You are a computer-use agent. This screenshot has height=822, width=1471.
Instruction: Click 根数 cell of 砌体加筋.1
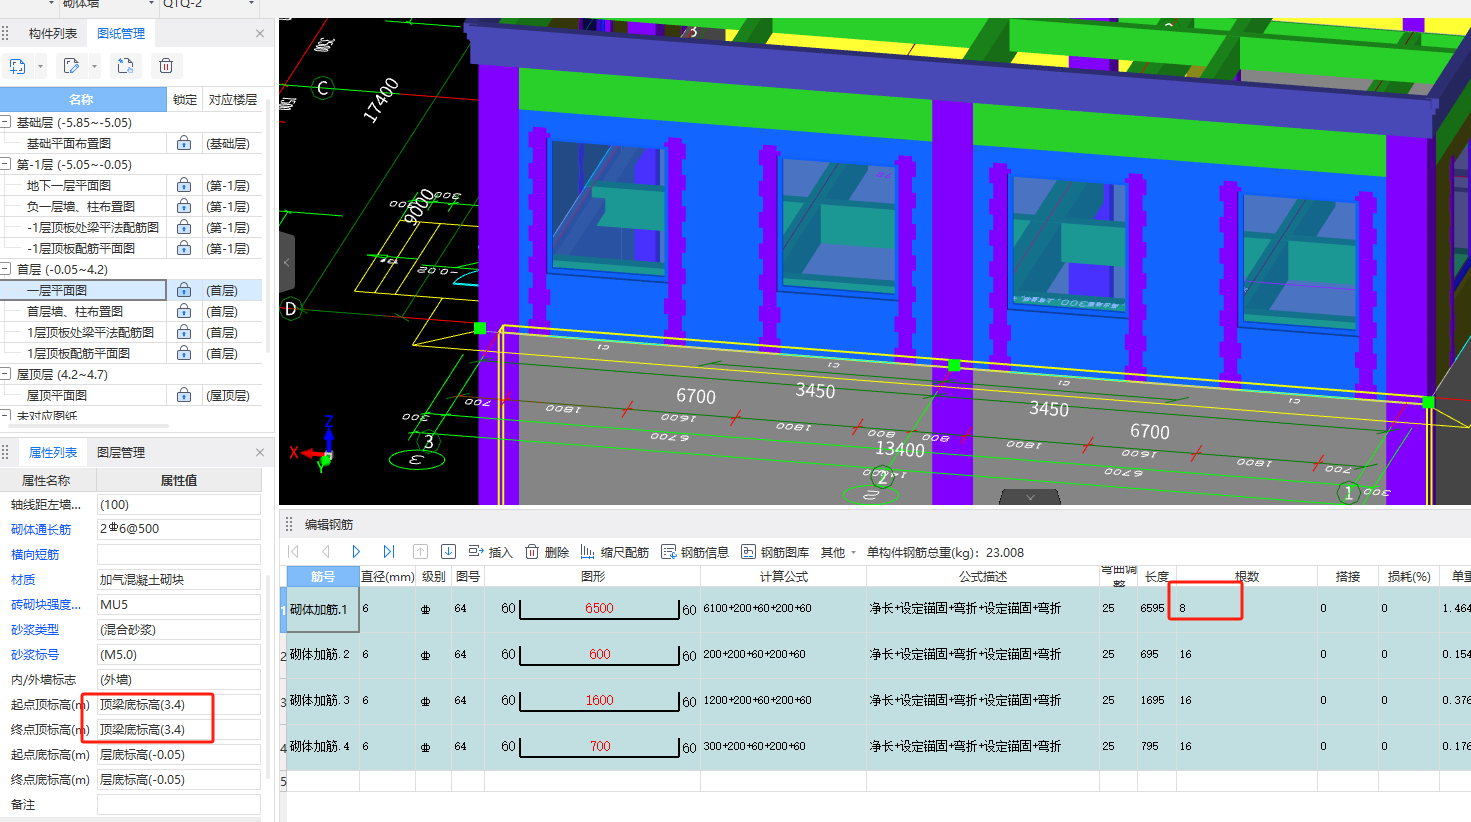coord(1247,608)
